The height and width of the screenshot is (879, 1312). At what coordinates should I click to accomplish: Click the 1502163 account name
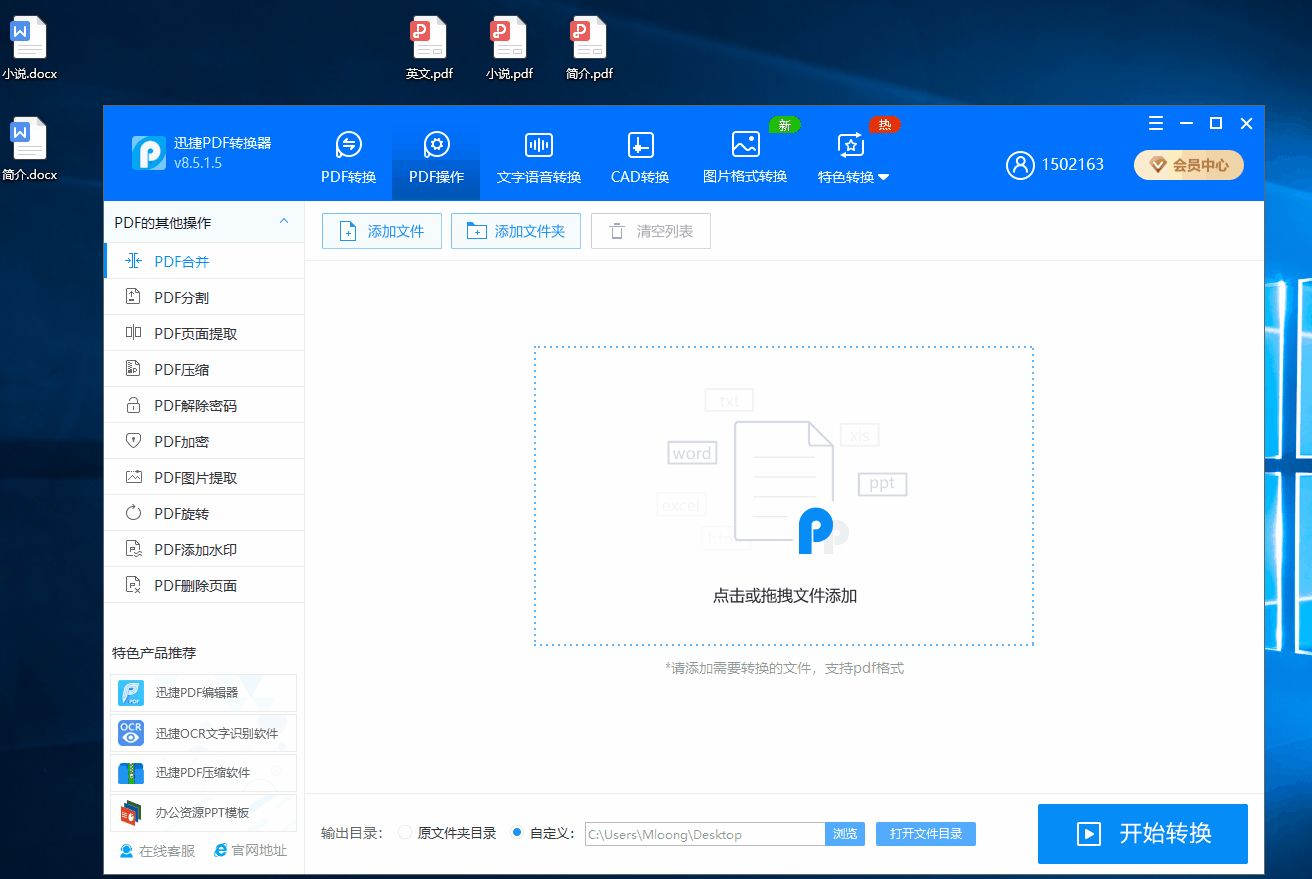(x=1073, y=165)
